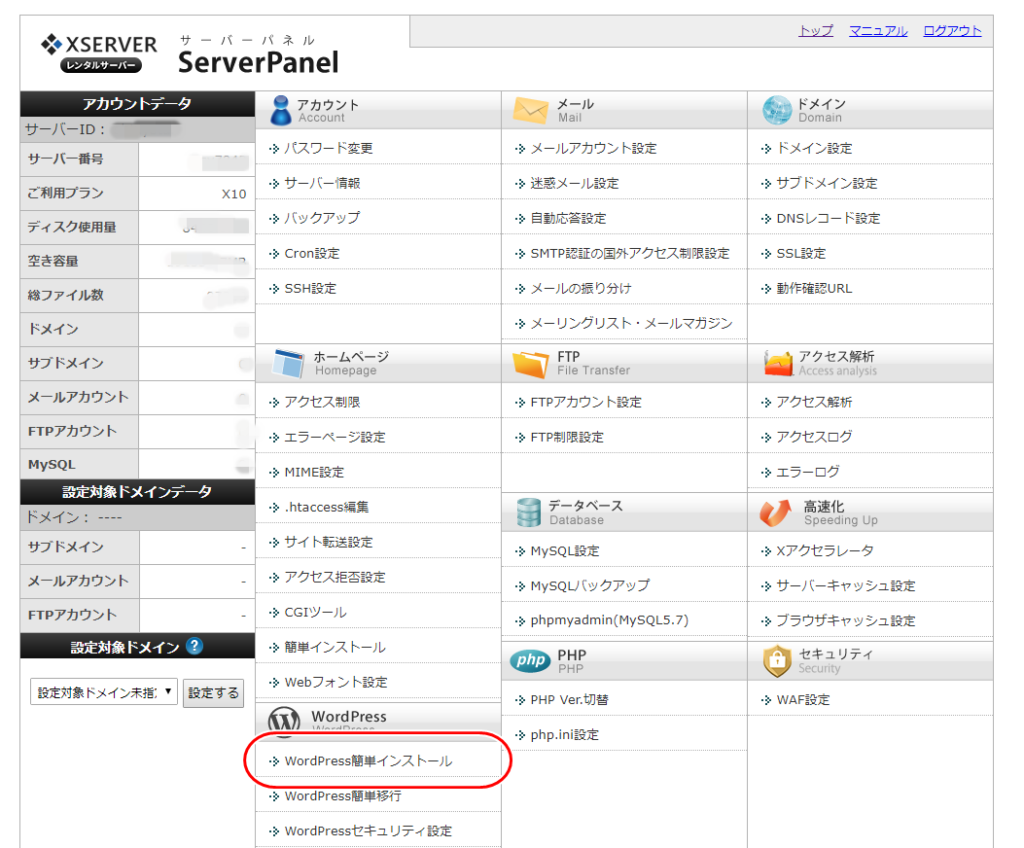Screen dimensions: 1024x848
Task: Open PHP Ver.切替
Action: pos(569,700)
